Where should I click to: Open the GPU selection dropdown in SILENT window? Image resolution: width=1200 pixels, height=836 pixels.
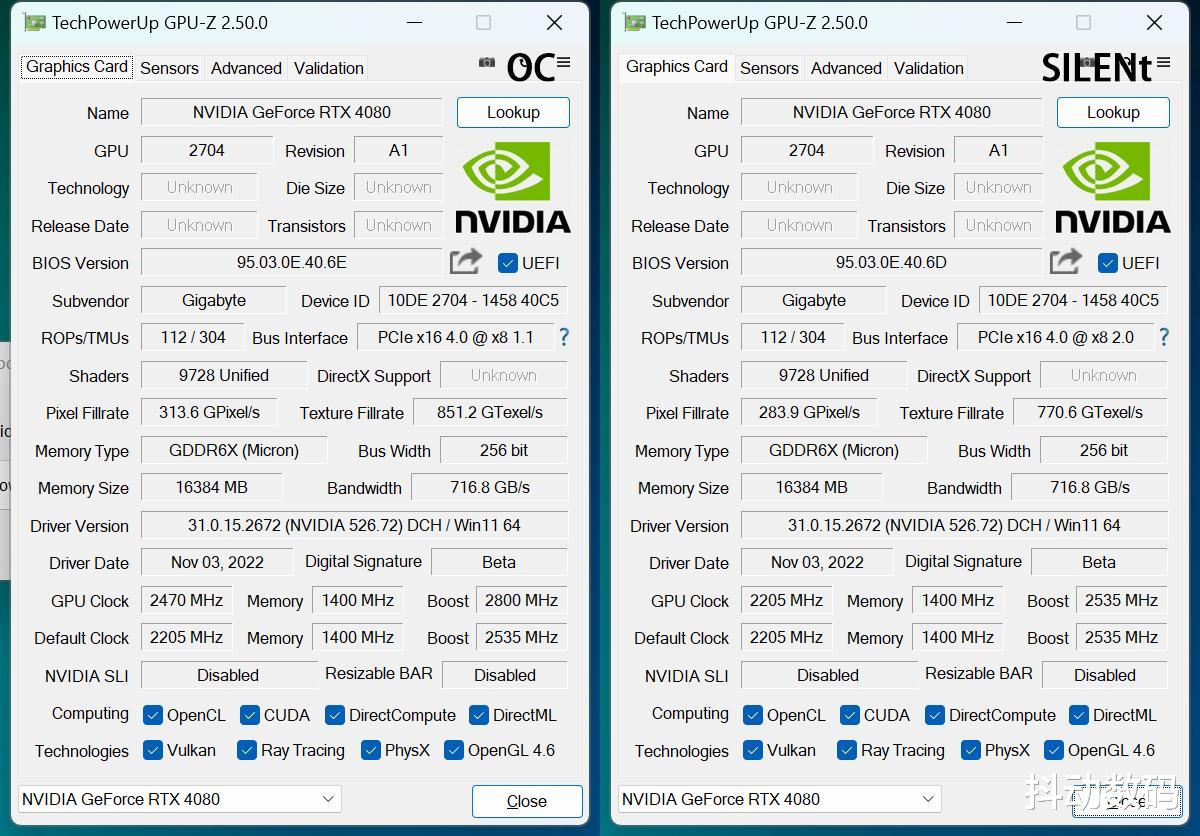928,799
